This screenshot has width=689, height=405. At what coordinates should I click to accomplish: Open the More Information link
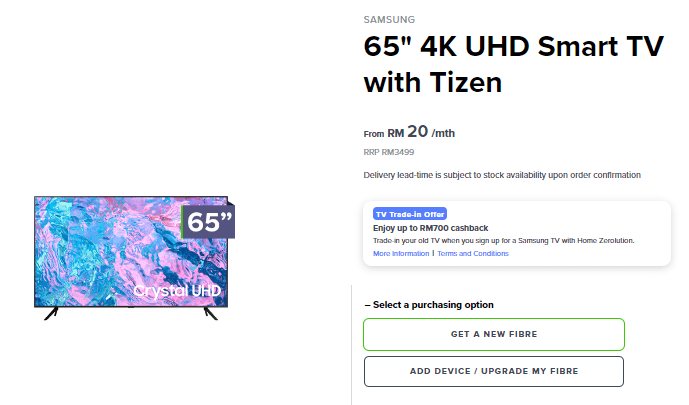click(x=401, y=254)
